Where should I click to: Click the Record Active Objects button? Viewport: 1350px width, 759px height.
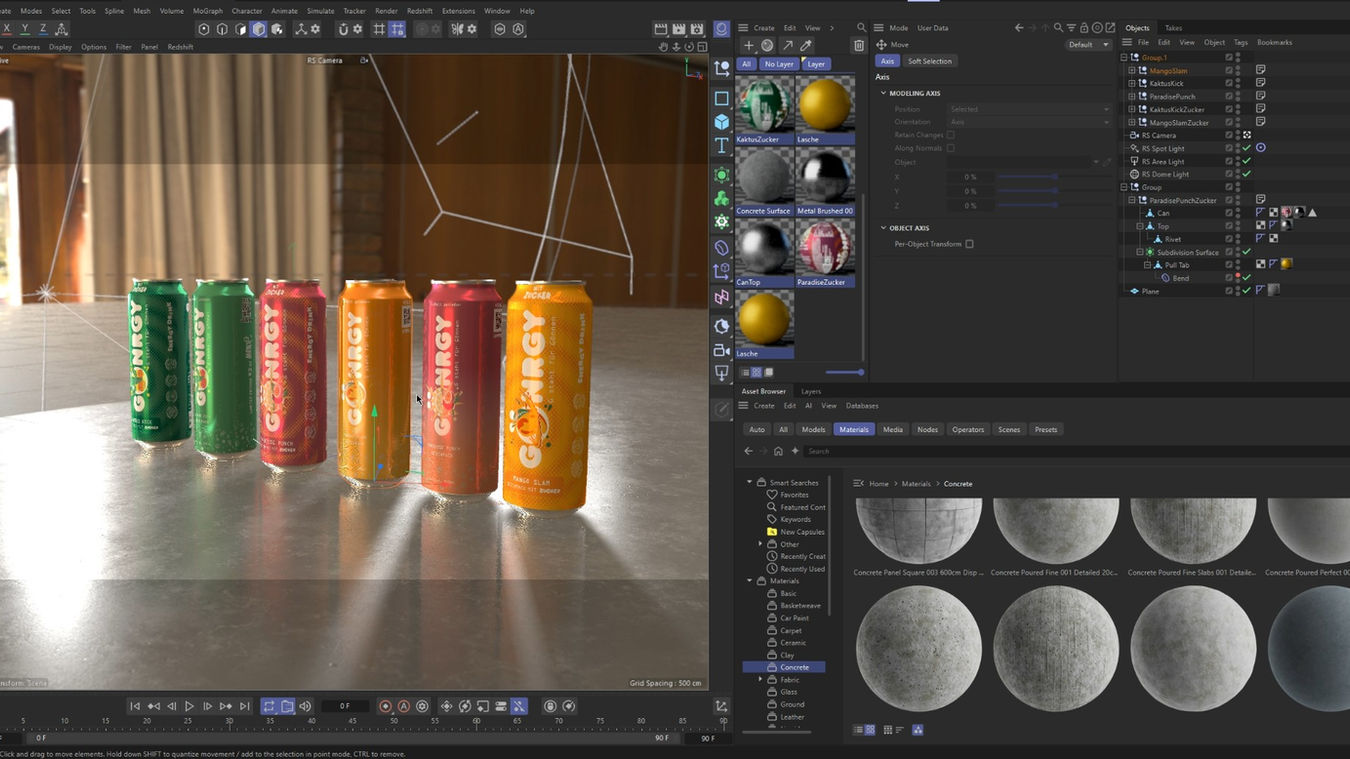385,706
